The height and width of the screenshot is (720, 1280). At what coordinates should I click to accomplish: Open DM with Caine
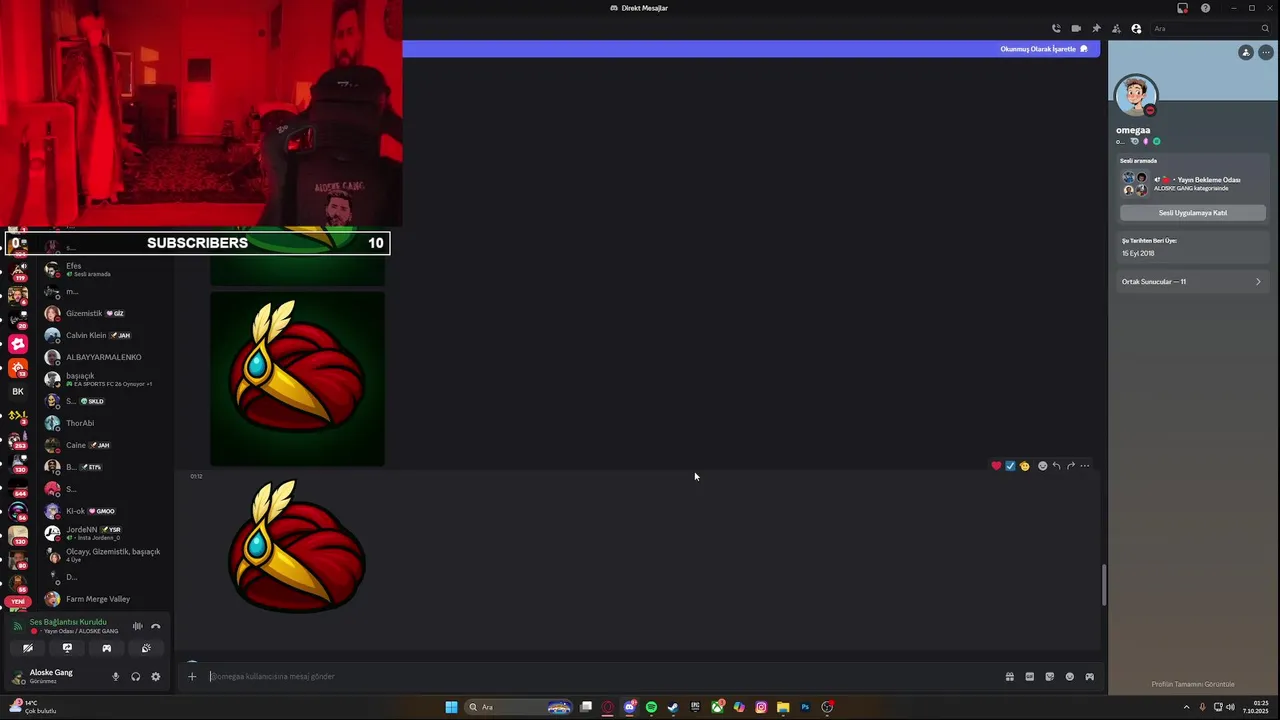(104, 445)
